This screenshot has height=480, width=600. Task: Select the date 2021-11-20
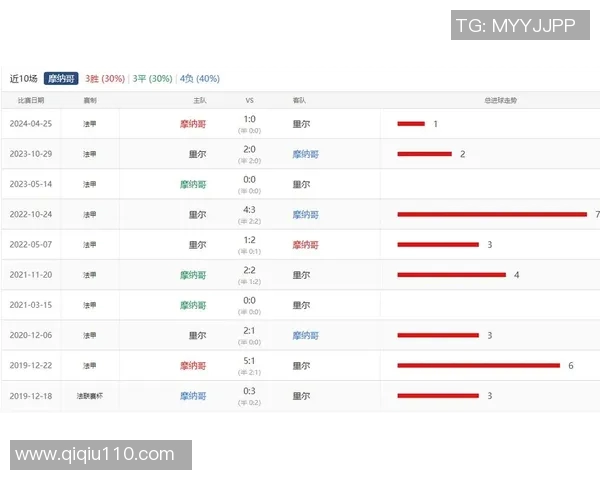point(31,275)
